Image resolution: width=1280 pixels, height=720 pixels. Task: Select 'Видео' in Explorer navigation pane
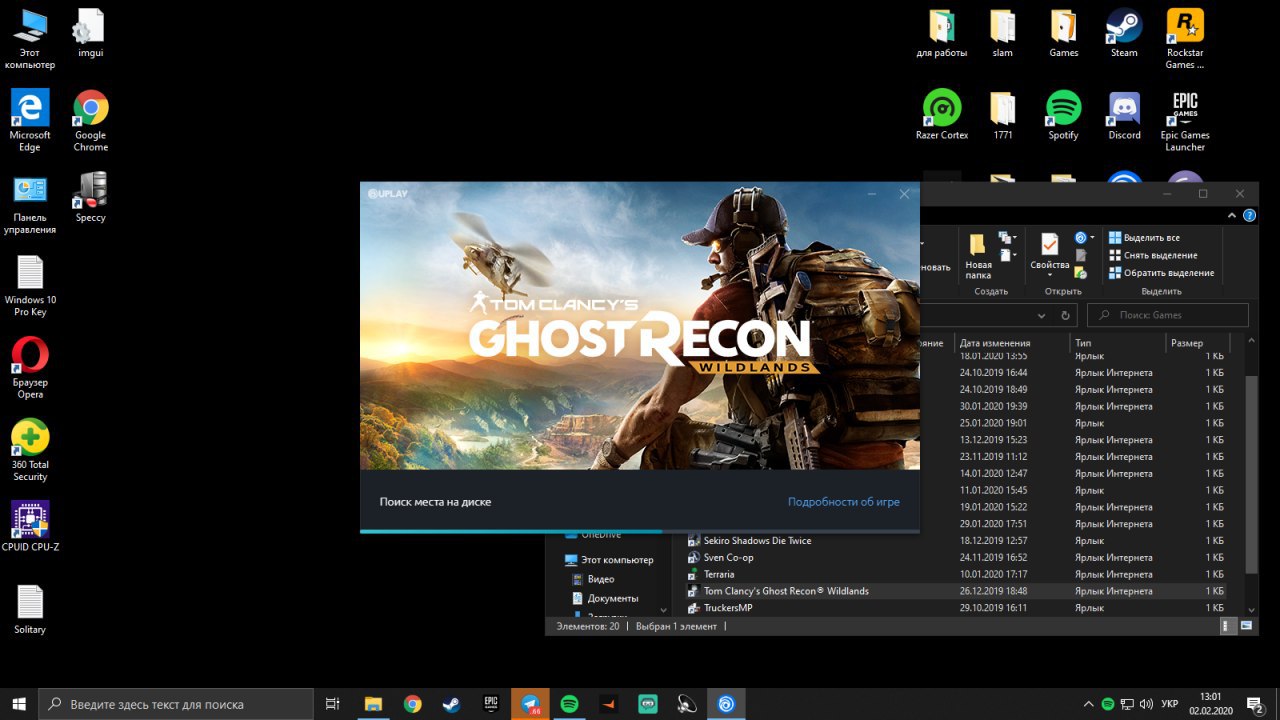pyautogui.click(x=593, y=579)
